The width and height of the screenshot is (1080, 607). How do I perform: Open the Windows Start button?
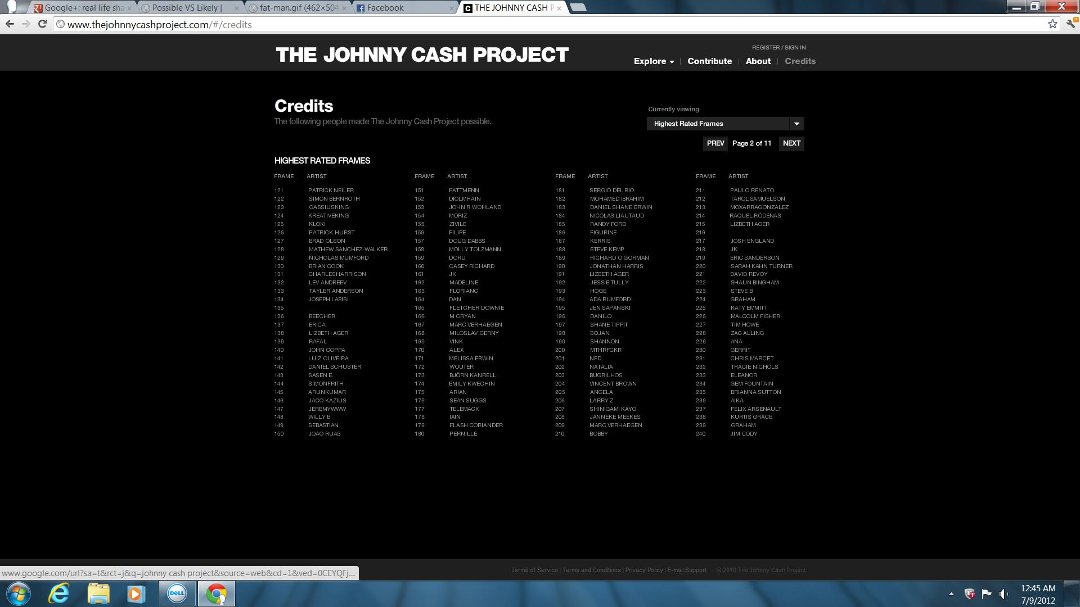click(x=18, y=594)
